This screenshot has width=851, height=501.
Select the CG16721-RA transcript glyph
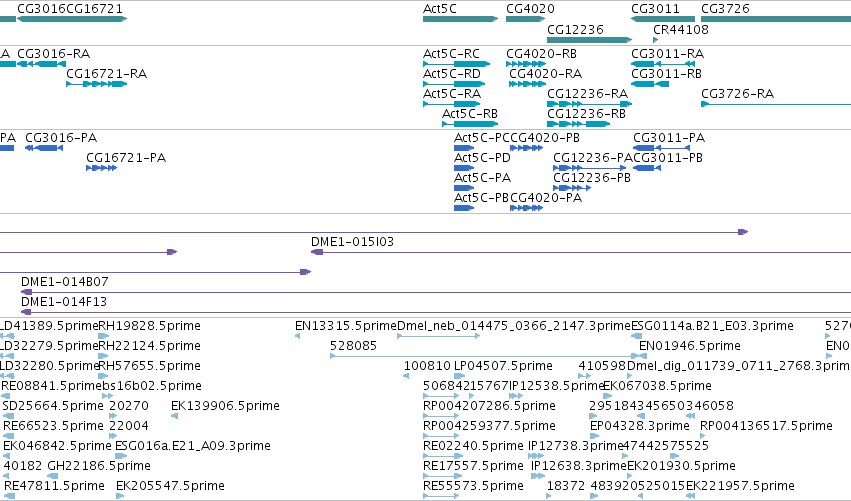tap(97, 84)
